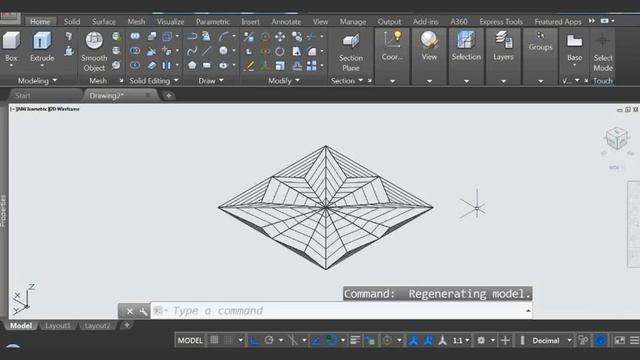Add a new layout with plus button

(x=127, y=325)
